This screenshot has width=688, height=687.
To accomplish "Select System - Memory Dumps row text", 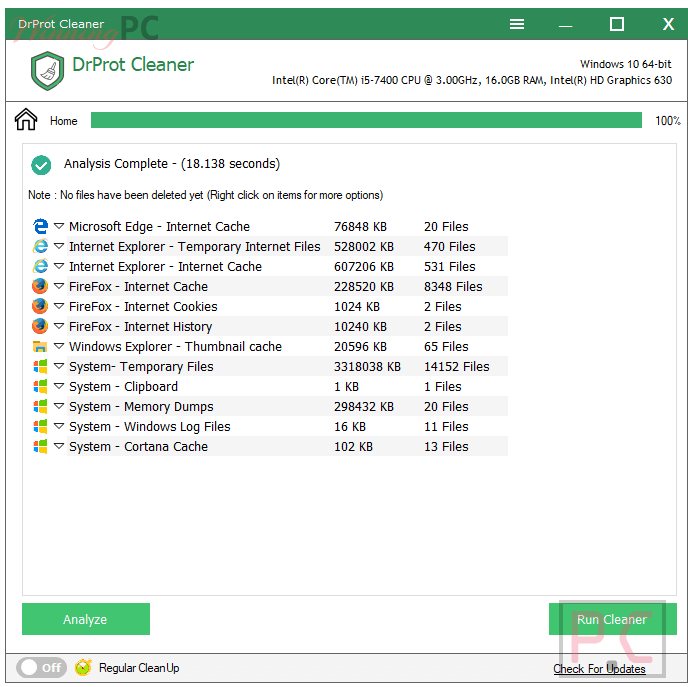I will [x=141, y=407].
